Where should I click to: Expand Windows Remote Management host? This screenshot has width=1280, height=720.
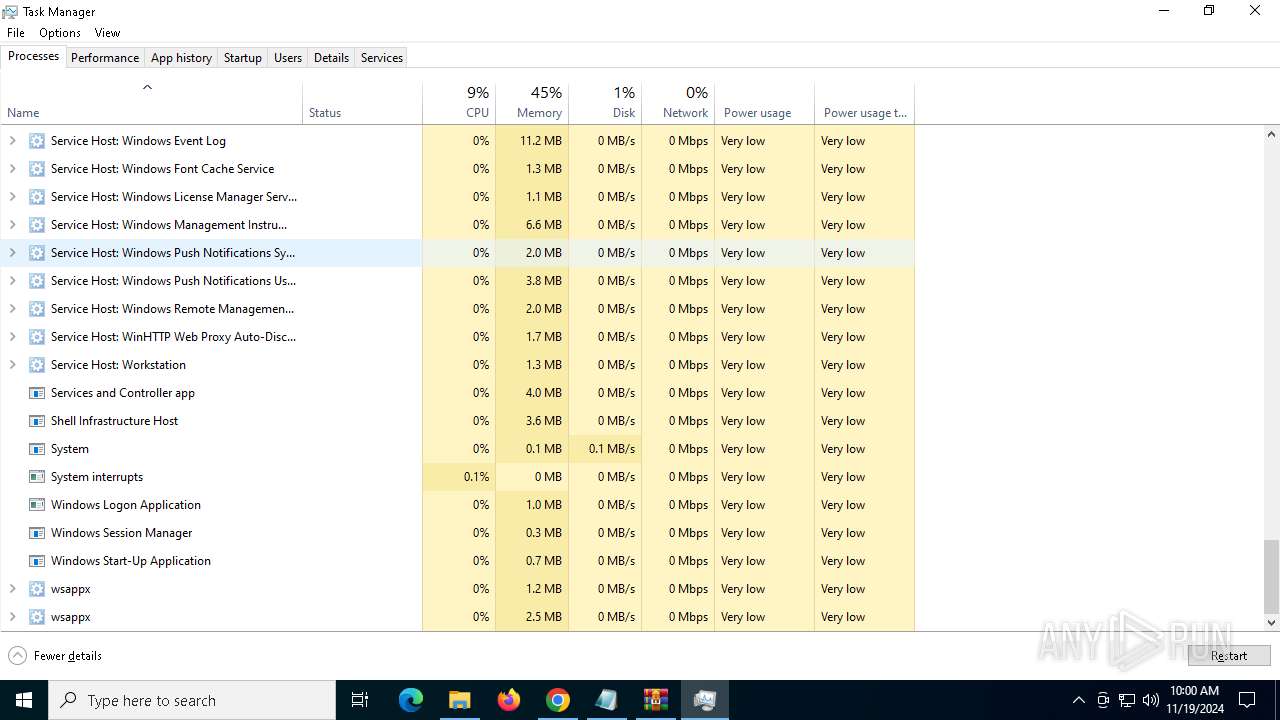pos(12,309)
